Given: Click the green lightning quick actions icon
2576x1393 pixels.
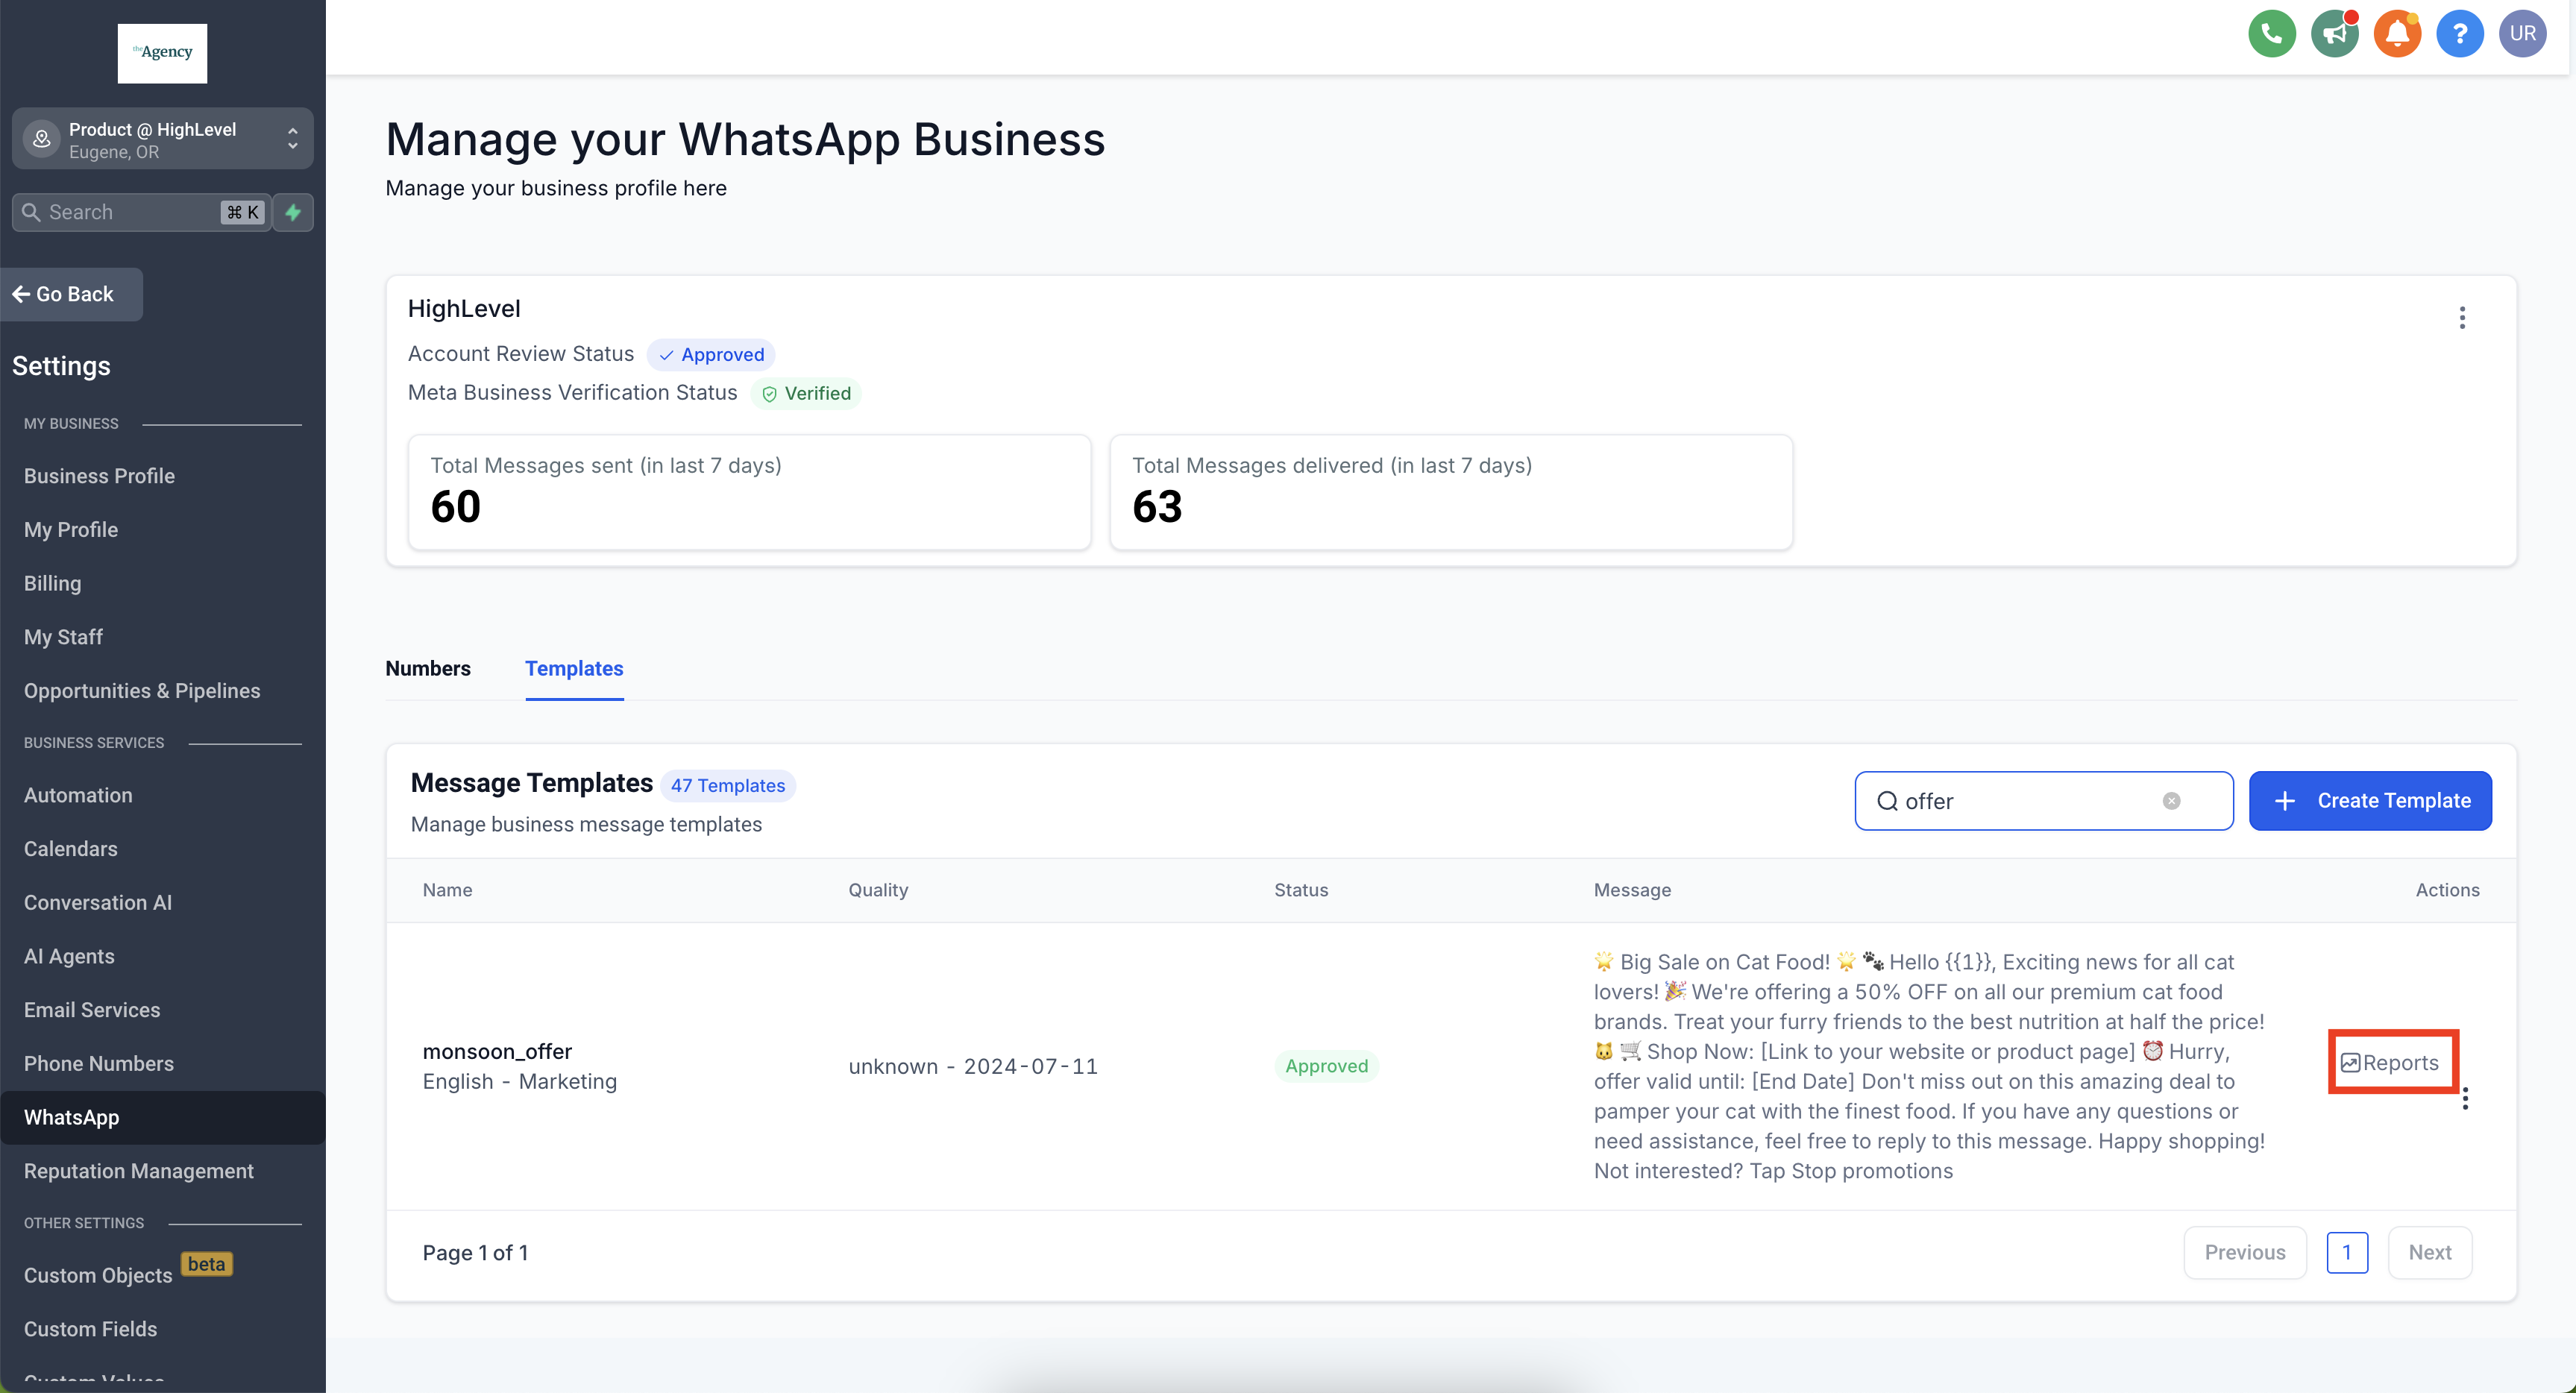Looking at the screenshot, I should click(293, 212).
